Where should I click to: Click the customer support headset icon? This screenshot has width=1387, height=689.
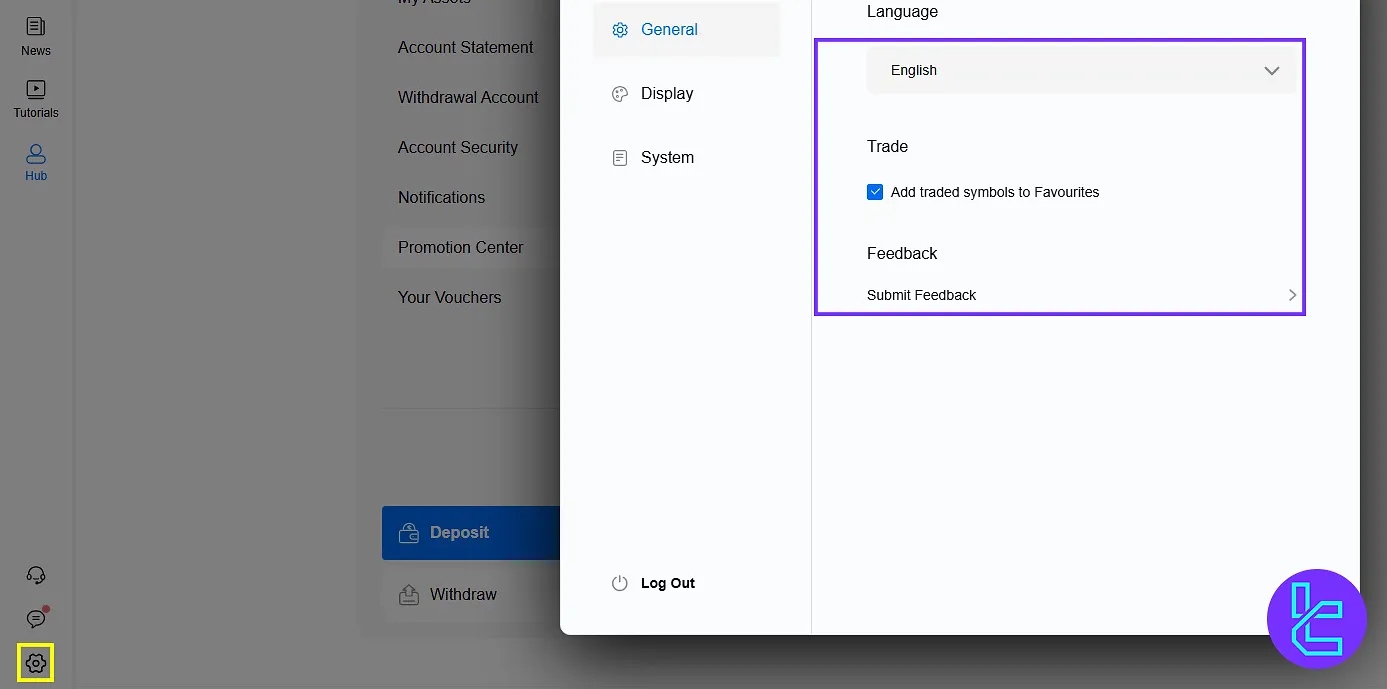(36, 575)
